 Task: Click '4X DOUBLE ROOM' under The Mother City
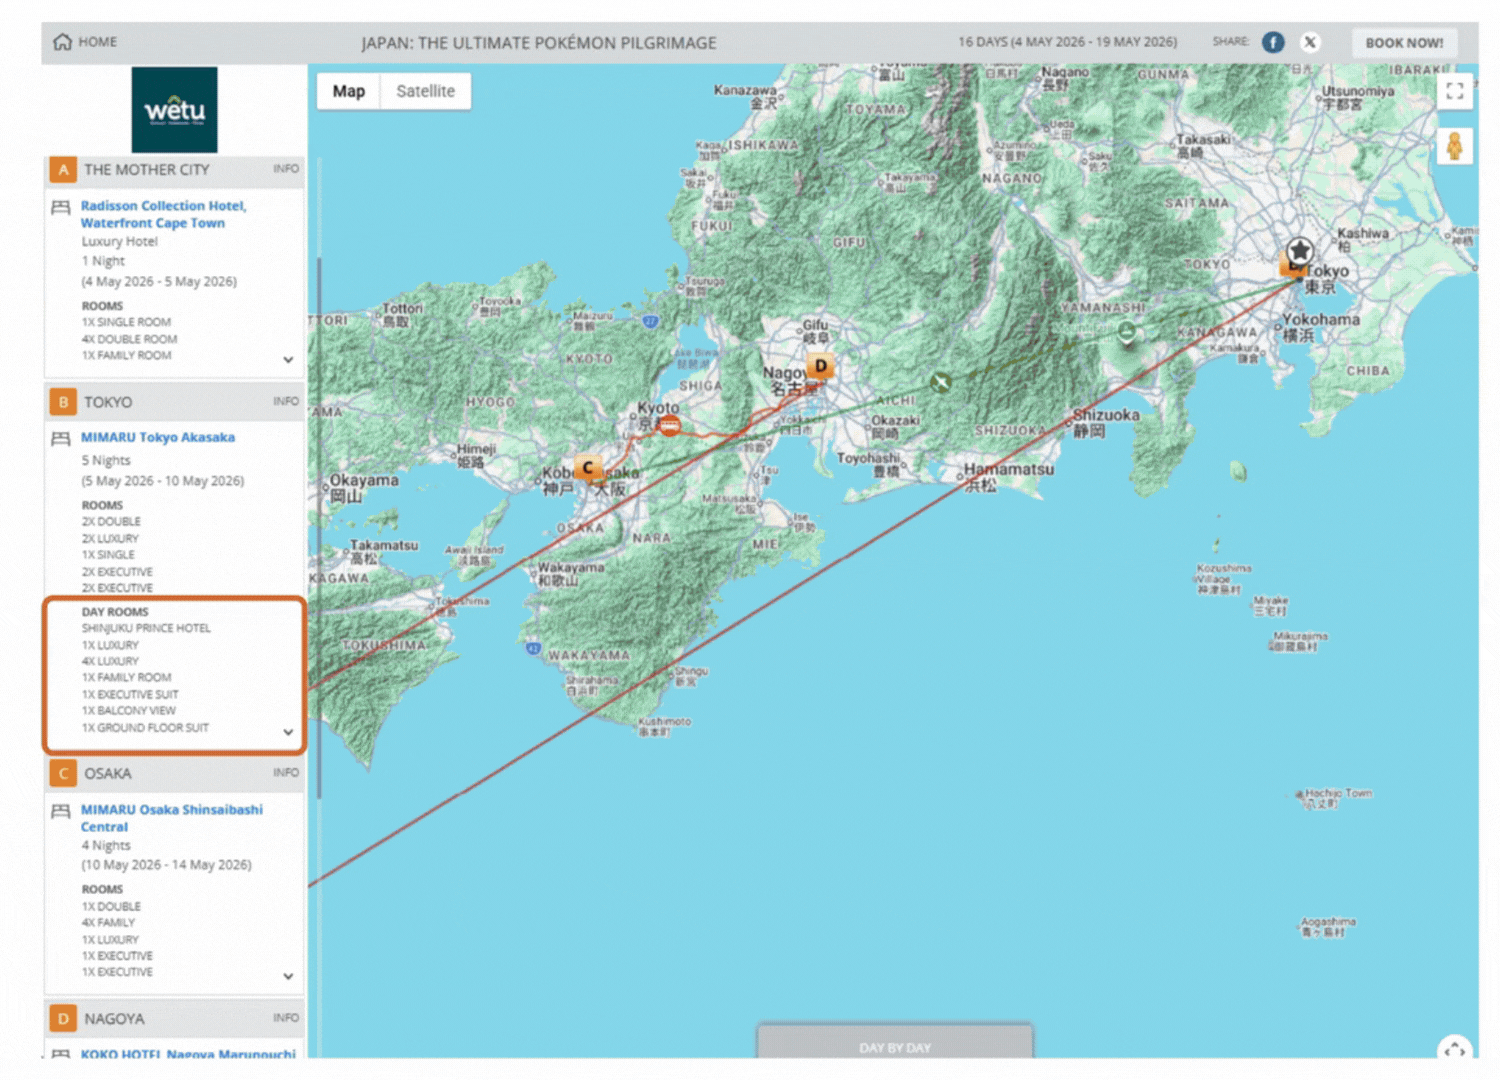pyautogui.click(x=129, y=339)
